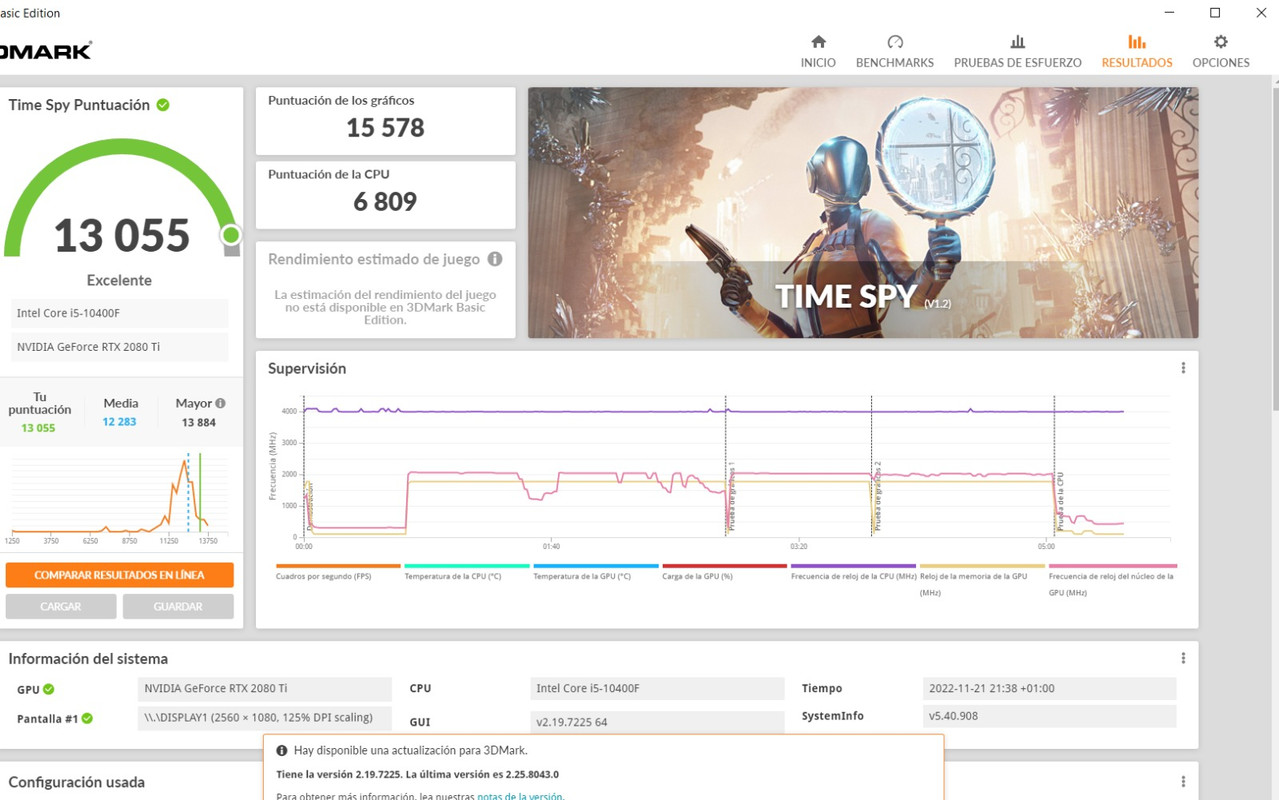The width and height of the screenshot is (1279, 800).
Task: Open the notas de la versión link
Action: [x=519, y=796]
